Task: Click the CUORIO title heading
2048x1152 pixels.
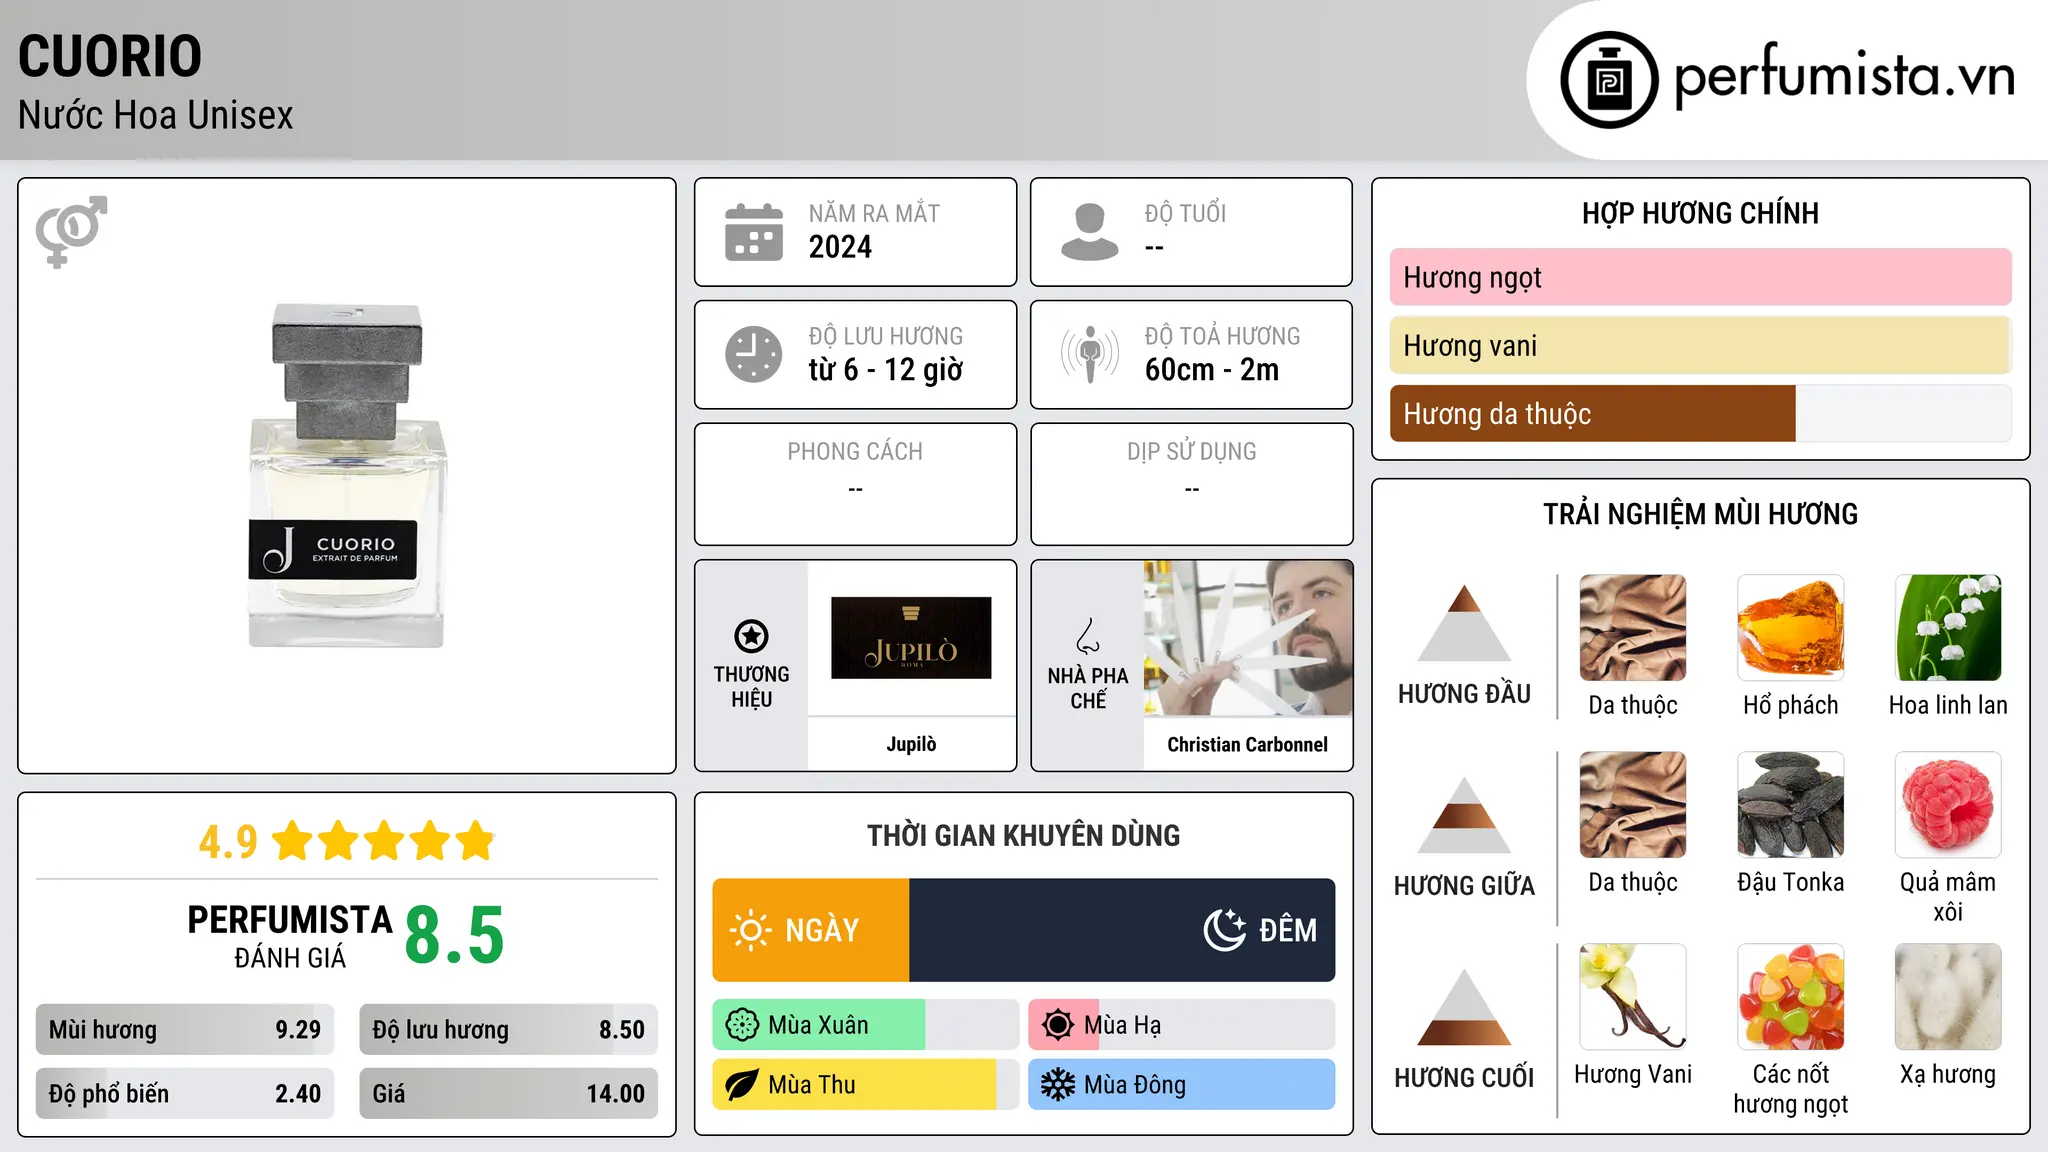Action: click(110, 56)
